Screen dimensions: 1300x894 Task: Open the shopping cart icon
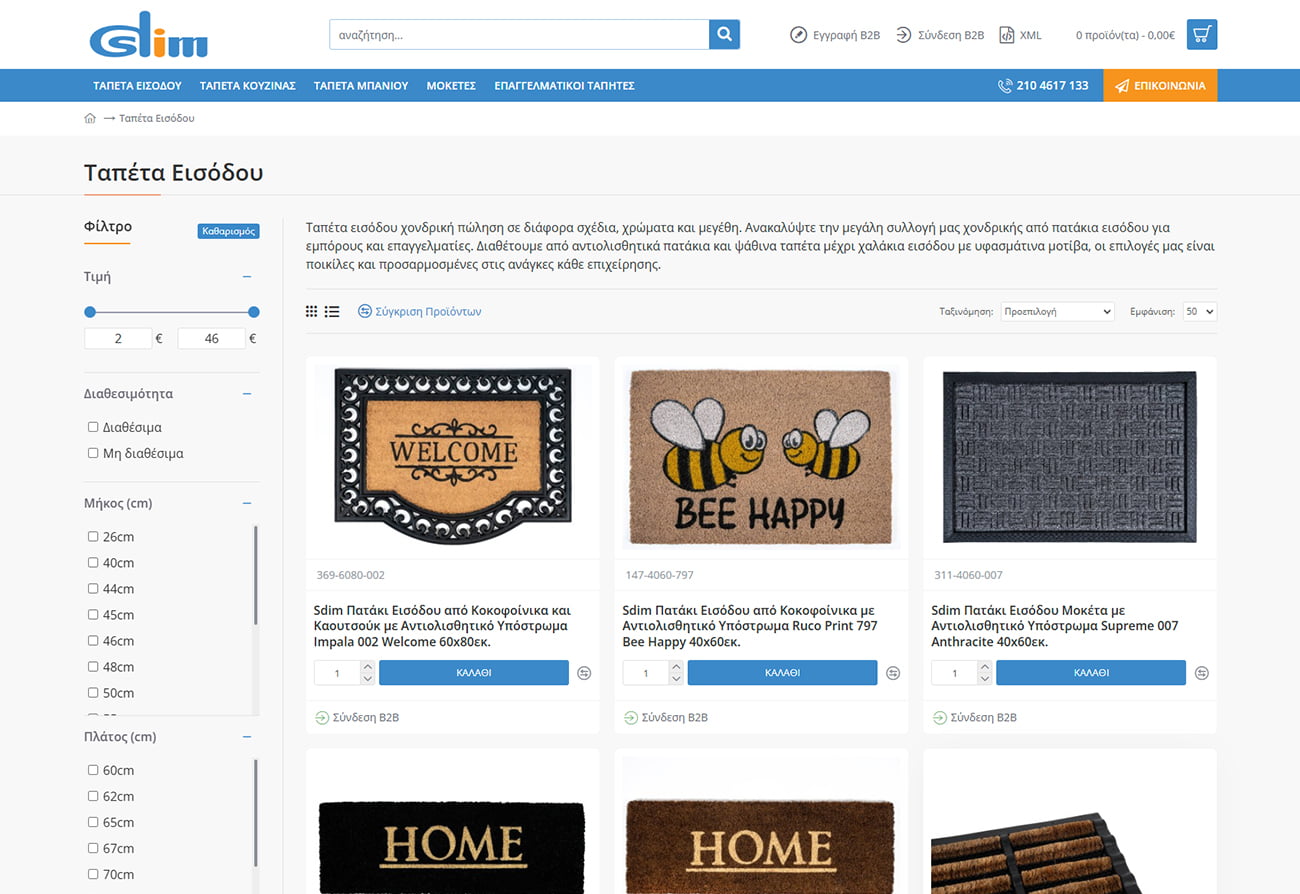pos(1202,34)
